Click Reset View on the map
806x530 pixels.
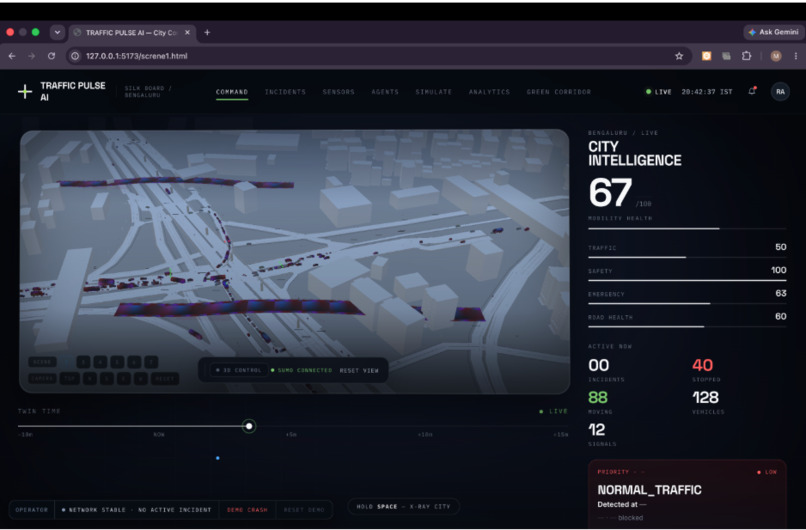[359, 371]
